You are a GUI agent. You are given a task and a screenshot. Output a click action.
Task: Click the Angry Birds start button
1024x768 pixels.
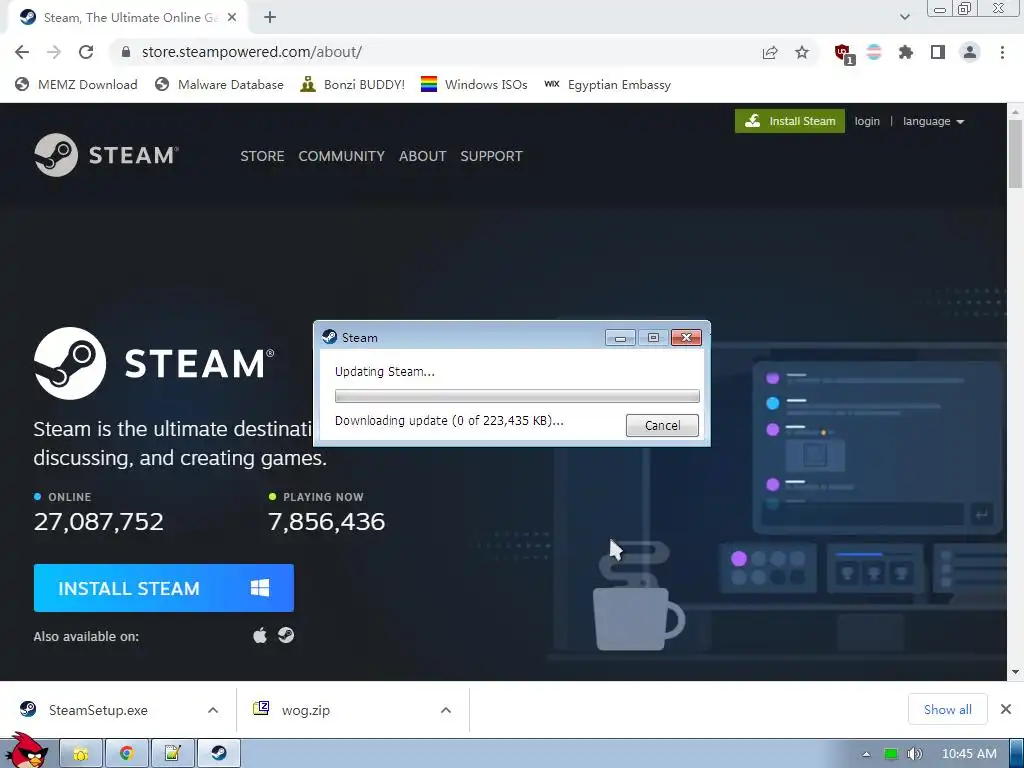point(26,751)
